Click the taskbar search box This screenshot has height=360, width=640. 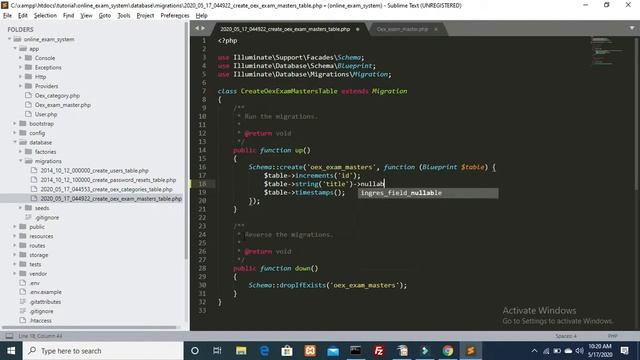coord(103,351)
